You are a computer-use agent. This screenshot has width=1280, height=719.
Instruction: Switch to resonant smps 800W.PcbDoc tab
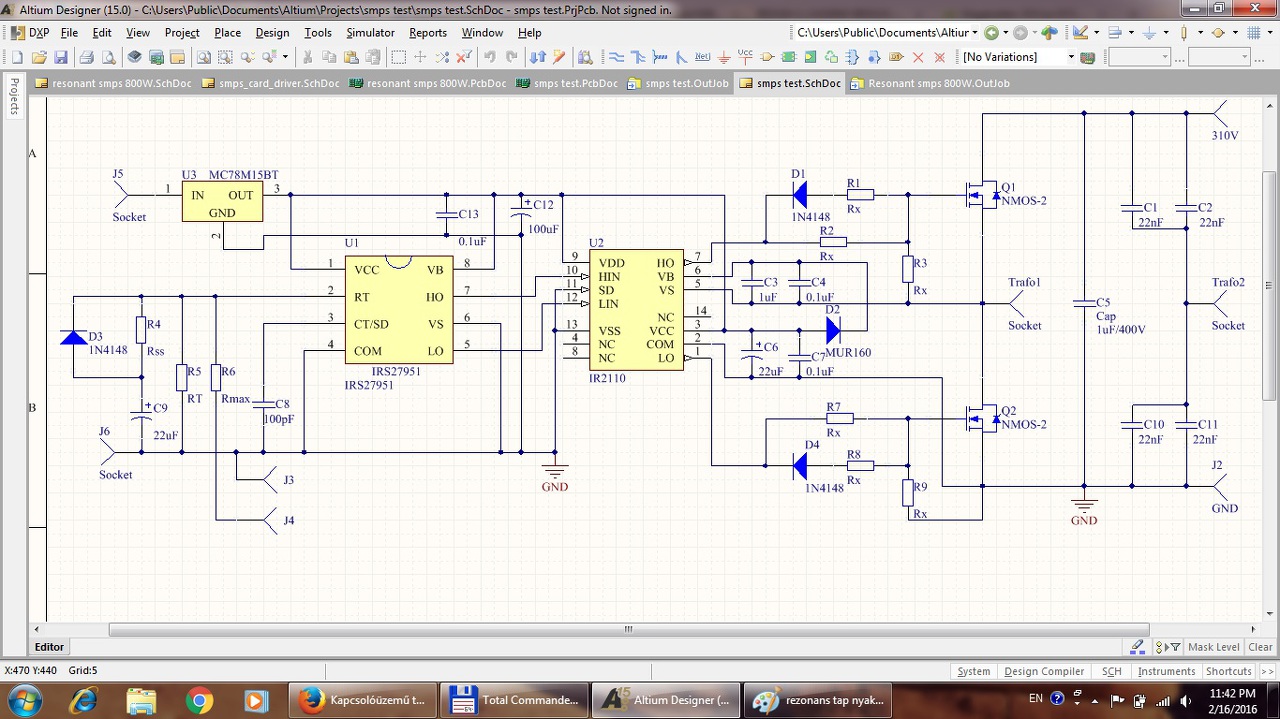(428, 83)
